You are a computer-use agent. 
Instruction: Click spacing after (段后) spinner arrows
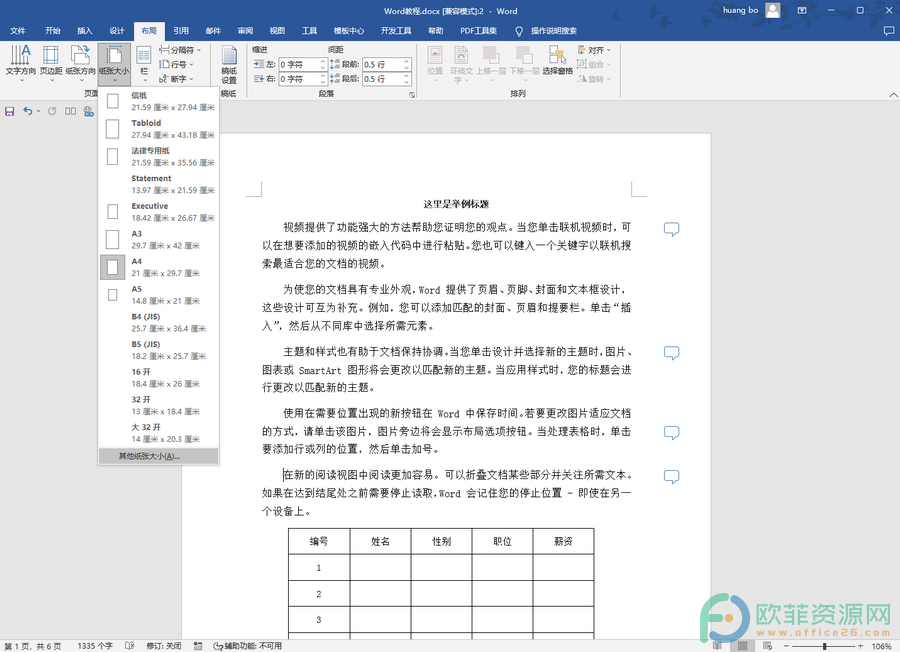(x=406, y=79)
